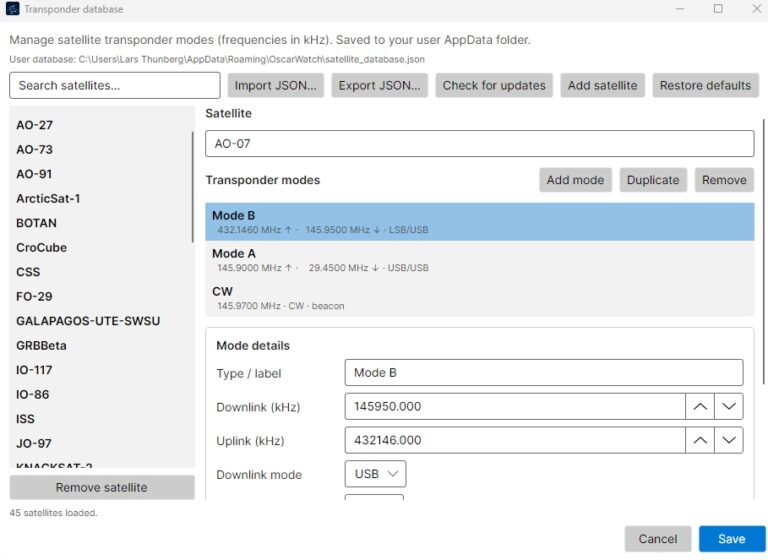
Task: Duplicate the selected transponder mode
Action: tap(653, 180)
